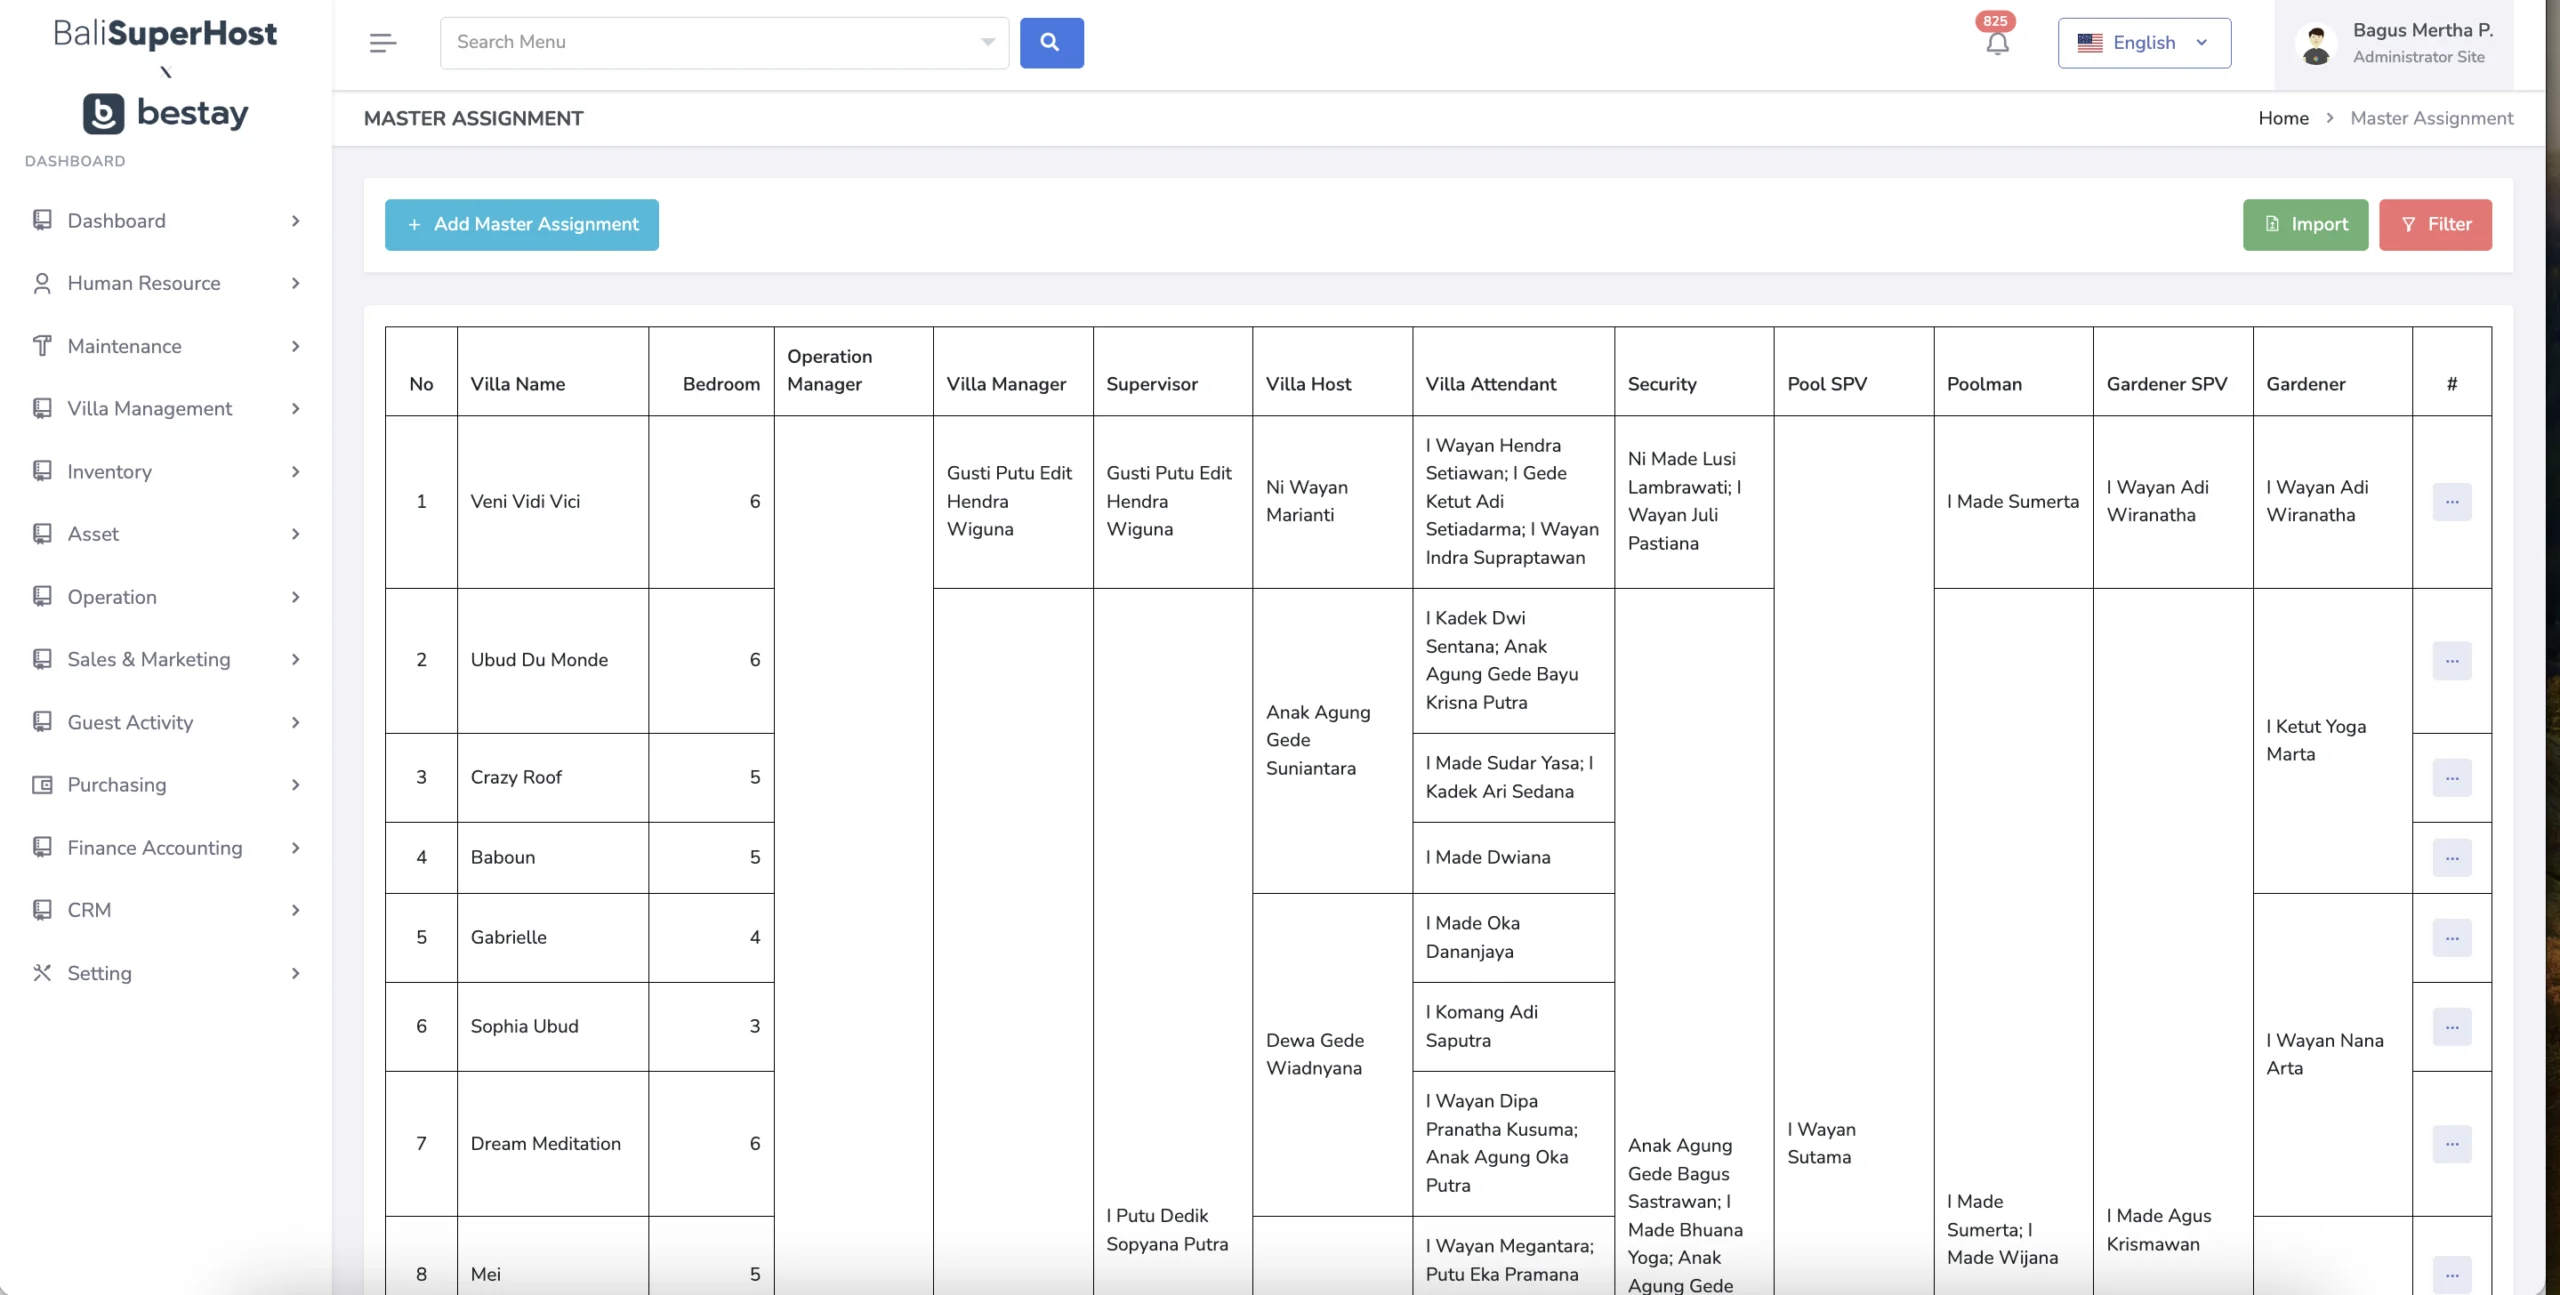This screenshot has width=2560, height=1295.
Task: Click the Guest Activity sidebar icon
Action: pos(42,722)
